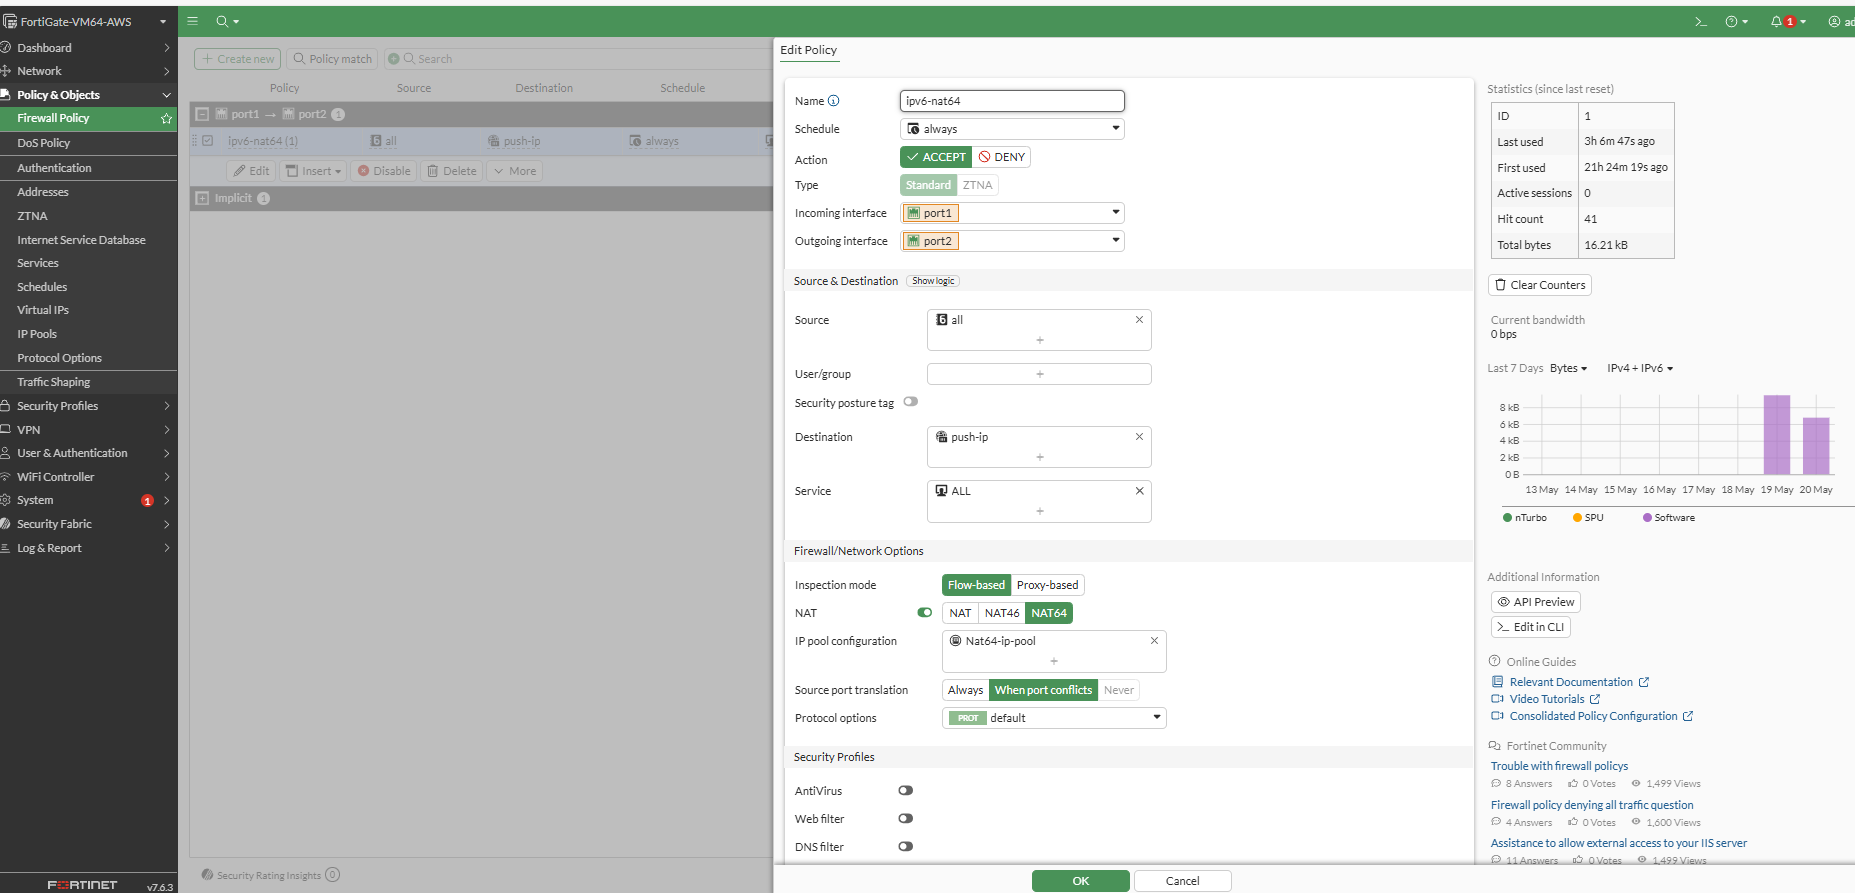
Task: Set Action to ACCEPT
Action: click(936, 157)
